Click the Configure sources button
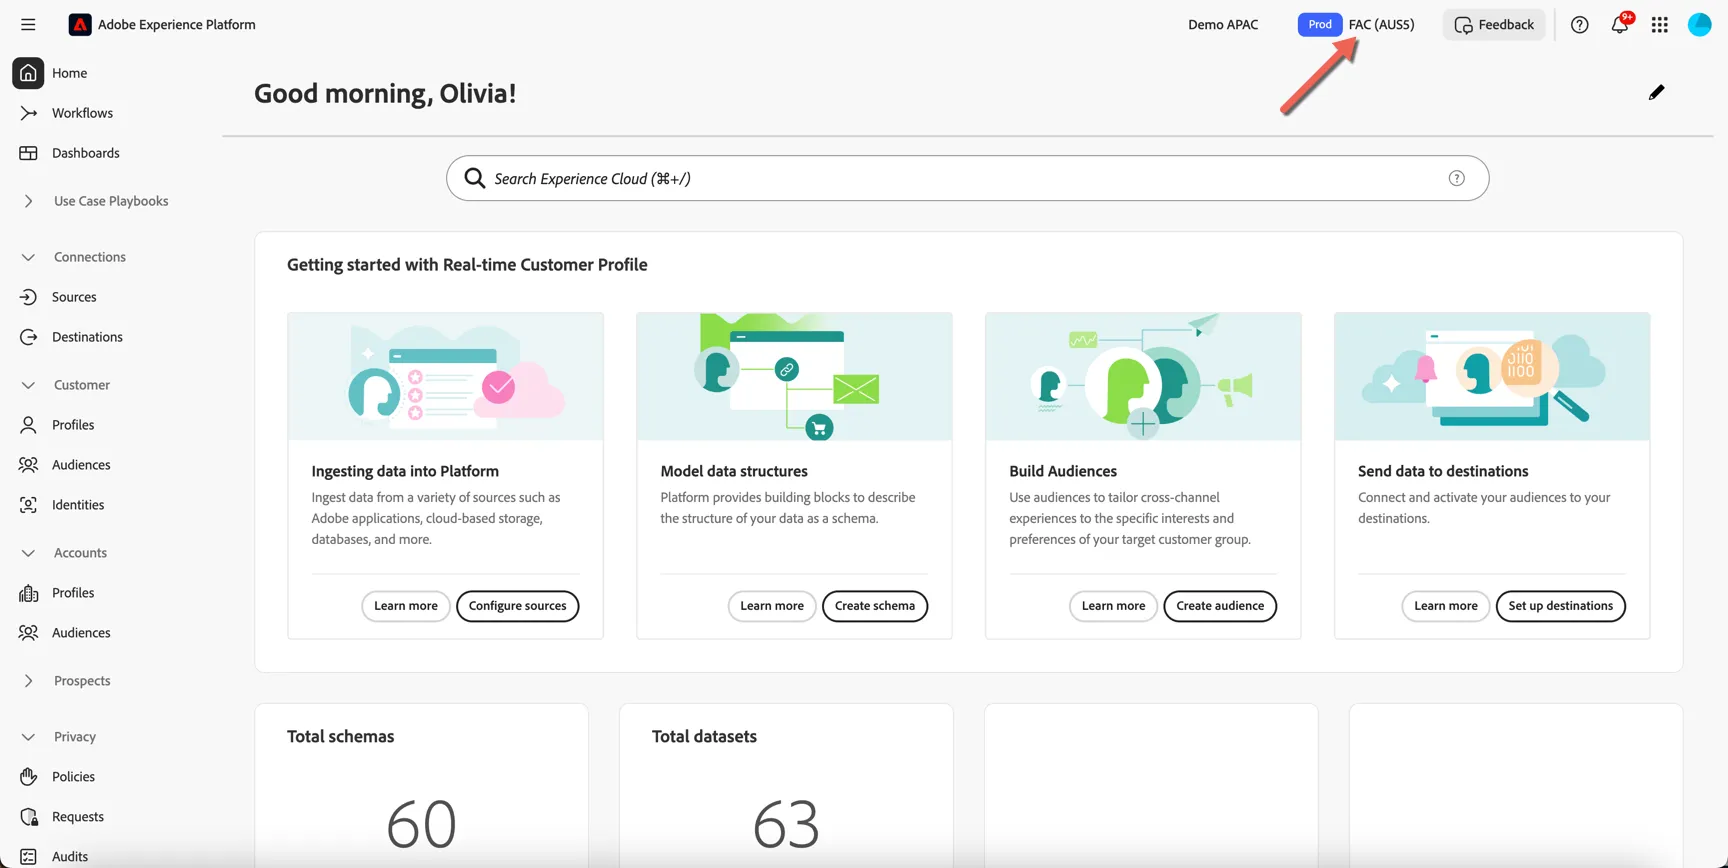Screen dimensions: 1728x868 [517, 606]
